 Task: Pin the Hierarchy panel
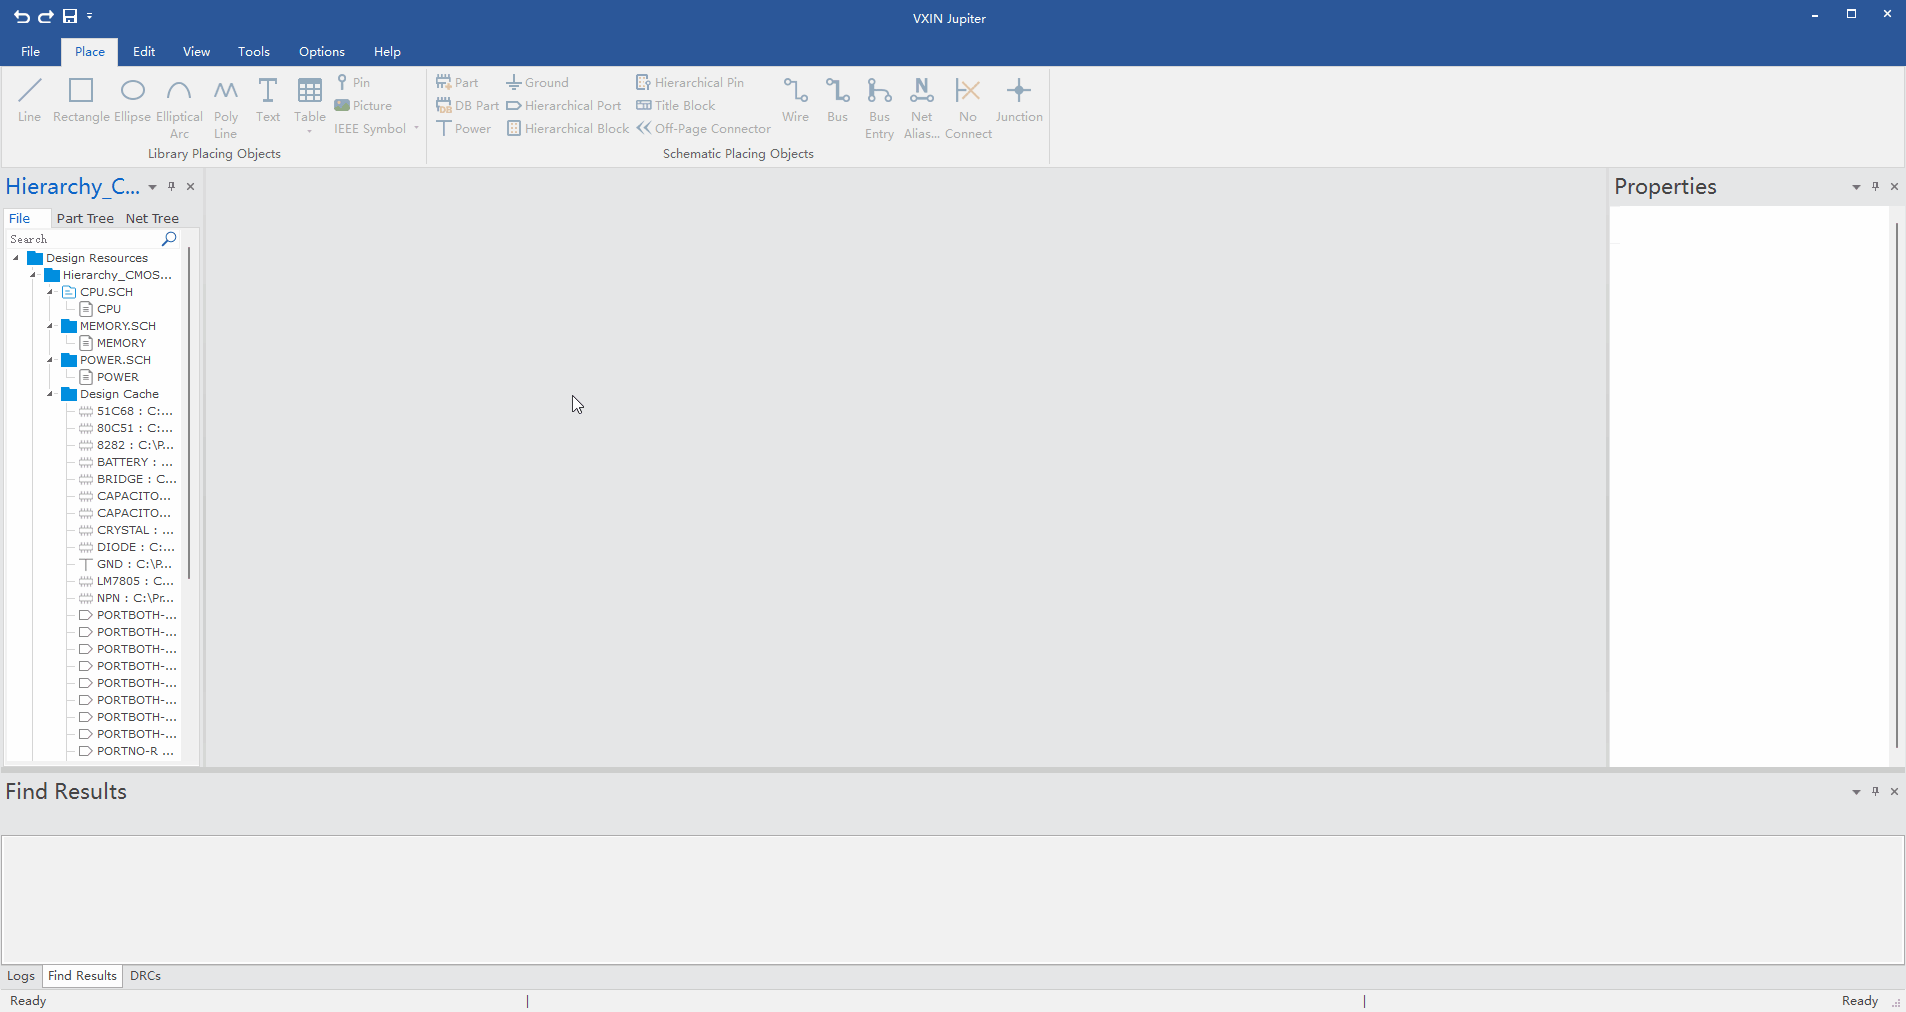point(171,187)
